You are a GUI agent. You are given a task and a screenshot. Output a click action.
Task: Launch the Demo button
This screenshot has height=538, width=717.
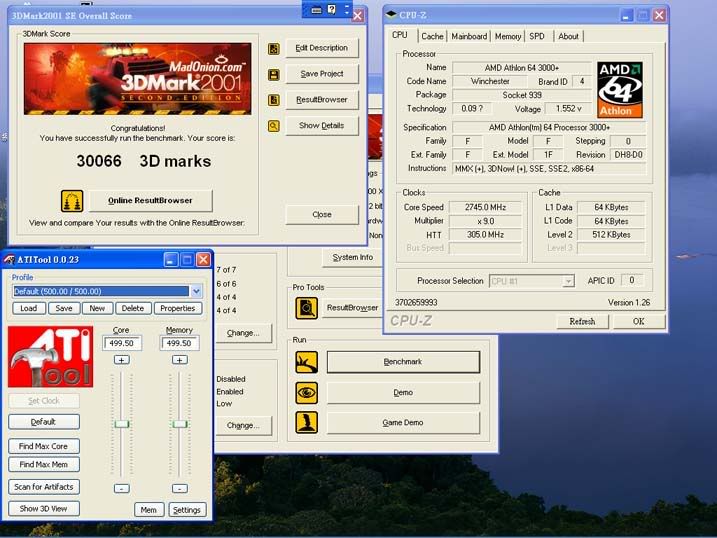(403, 393)
